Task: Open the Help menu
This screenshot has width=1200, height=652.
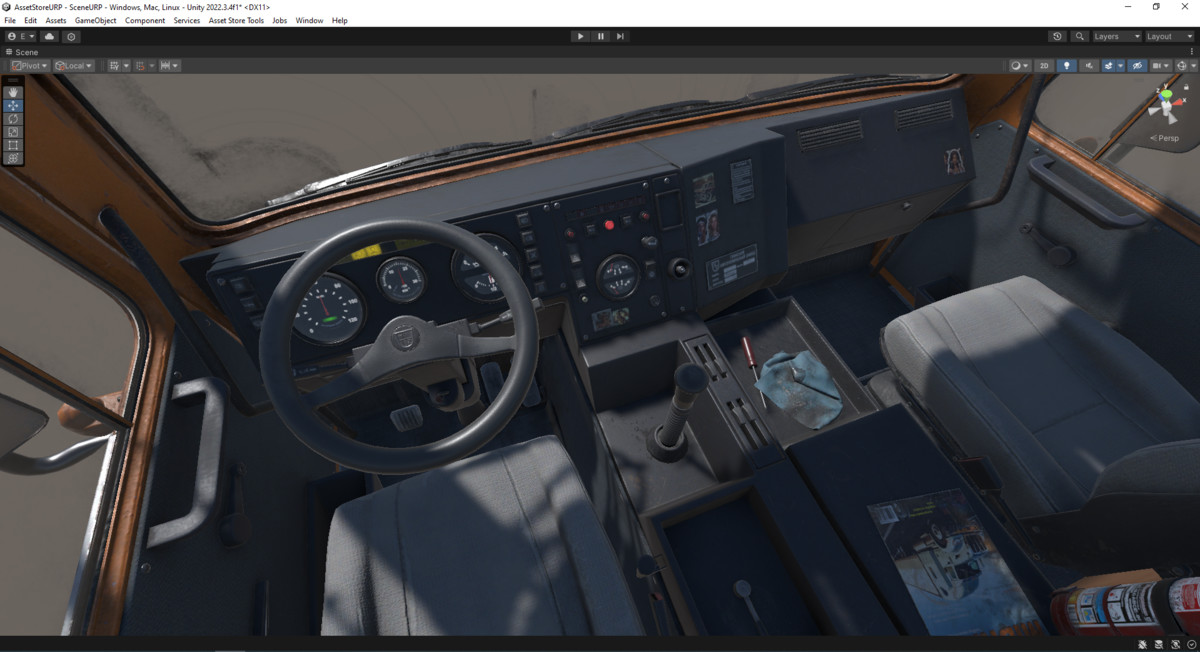Action: click(x=340, y=20)
